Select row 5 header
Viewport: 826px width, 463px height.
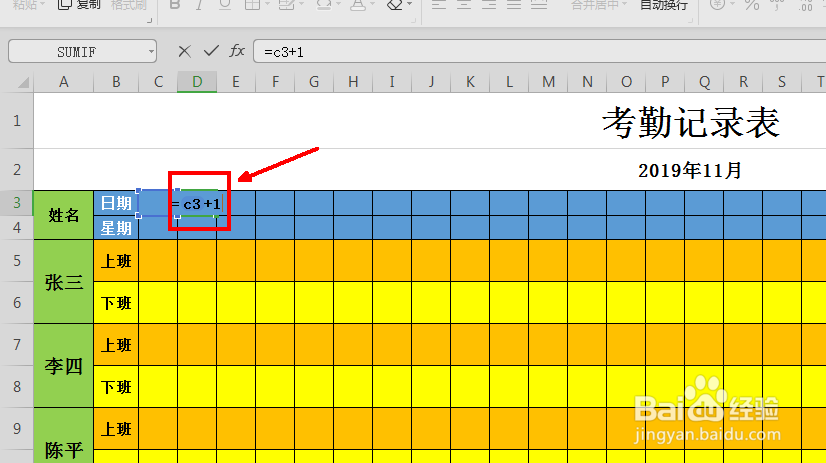click(17, 261)
